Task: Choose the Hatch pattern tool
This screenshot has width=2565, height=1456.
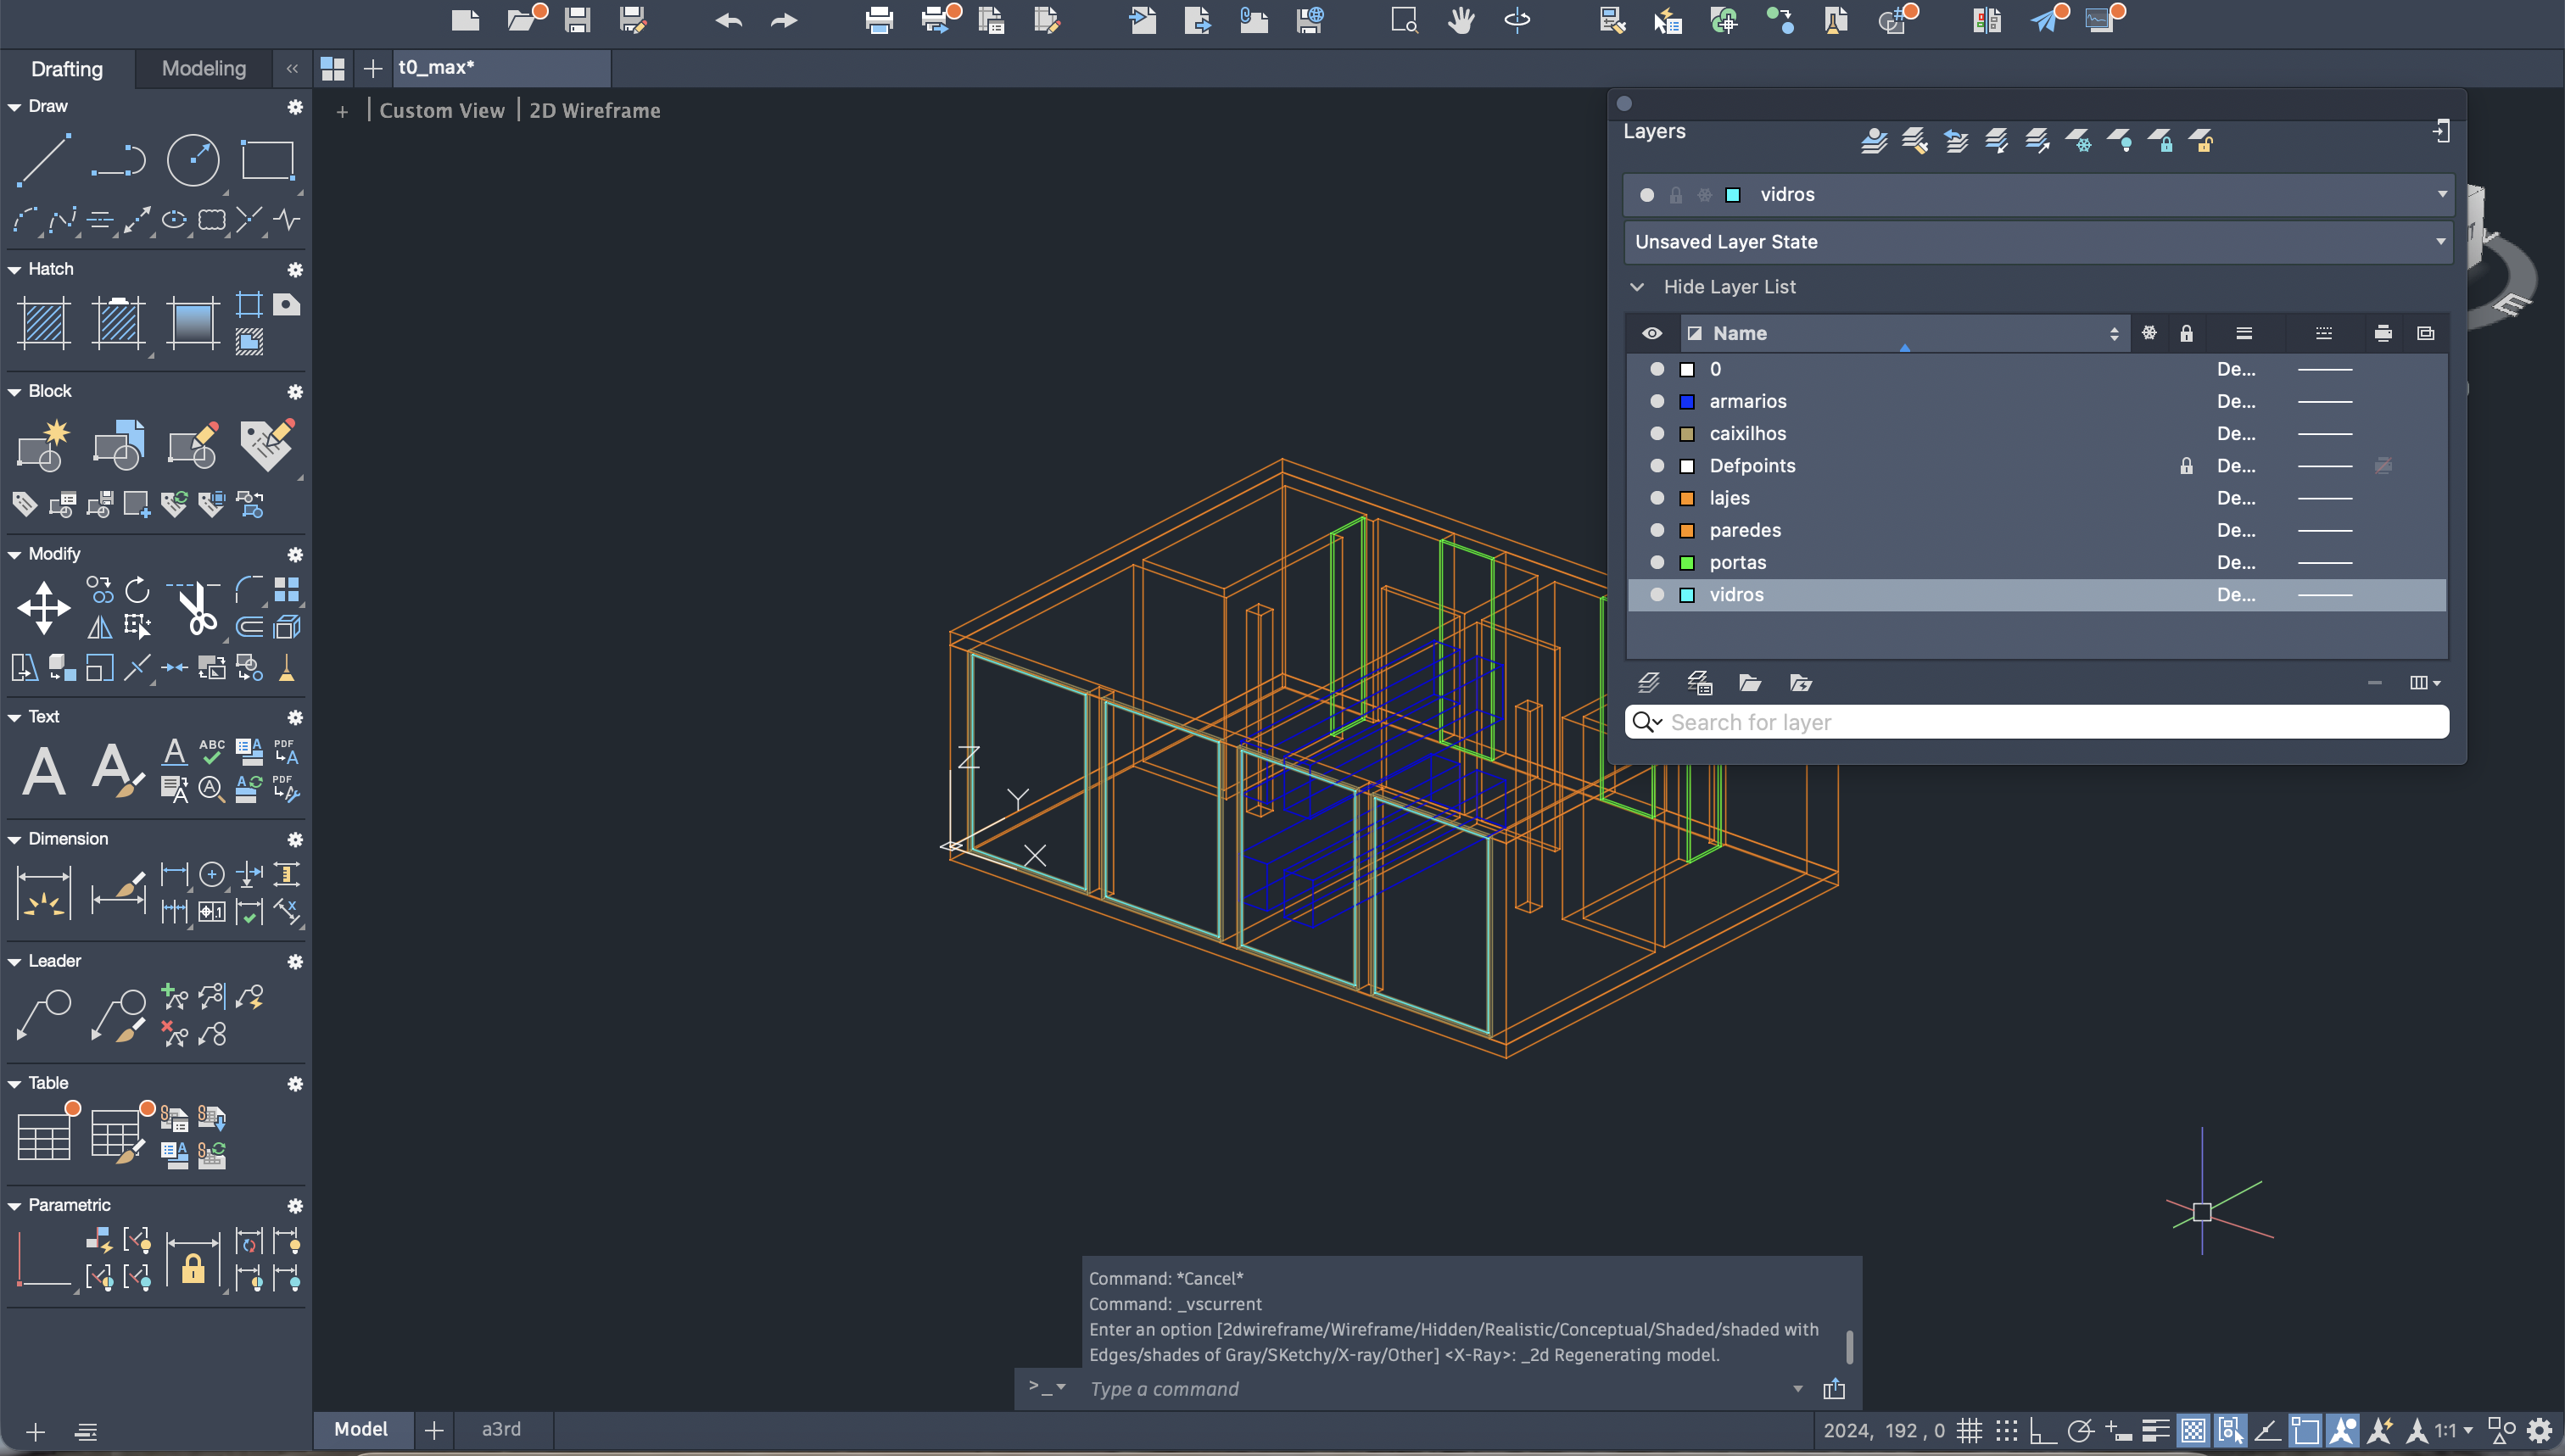Action: [44, 323]
